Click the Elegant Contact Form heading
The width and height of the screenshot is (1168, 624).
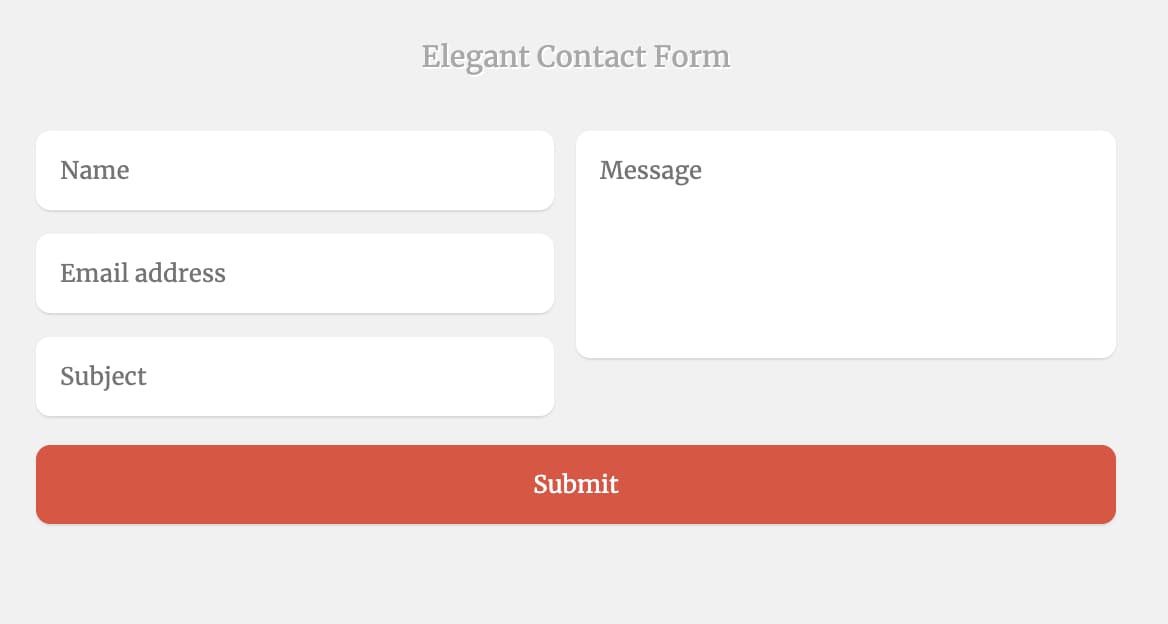pos(576,56)
